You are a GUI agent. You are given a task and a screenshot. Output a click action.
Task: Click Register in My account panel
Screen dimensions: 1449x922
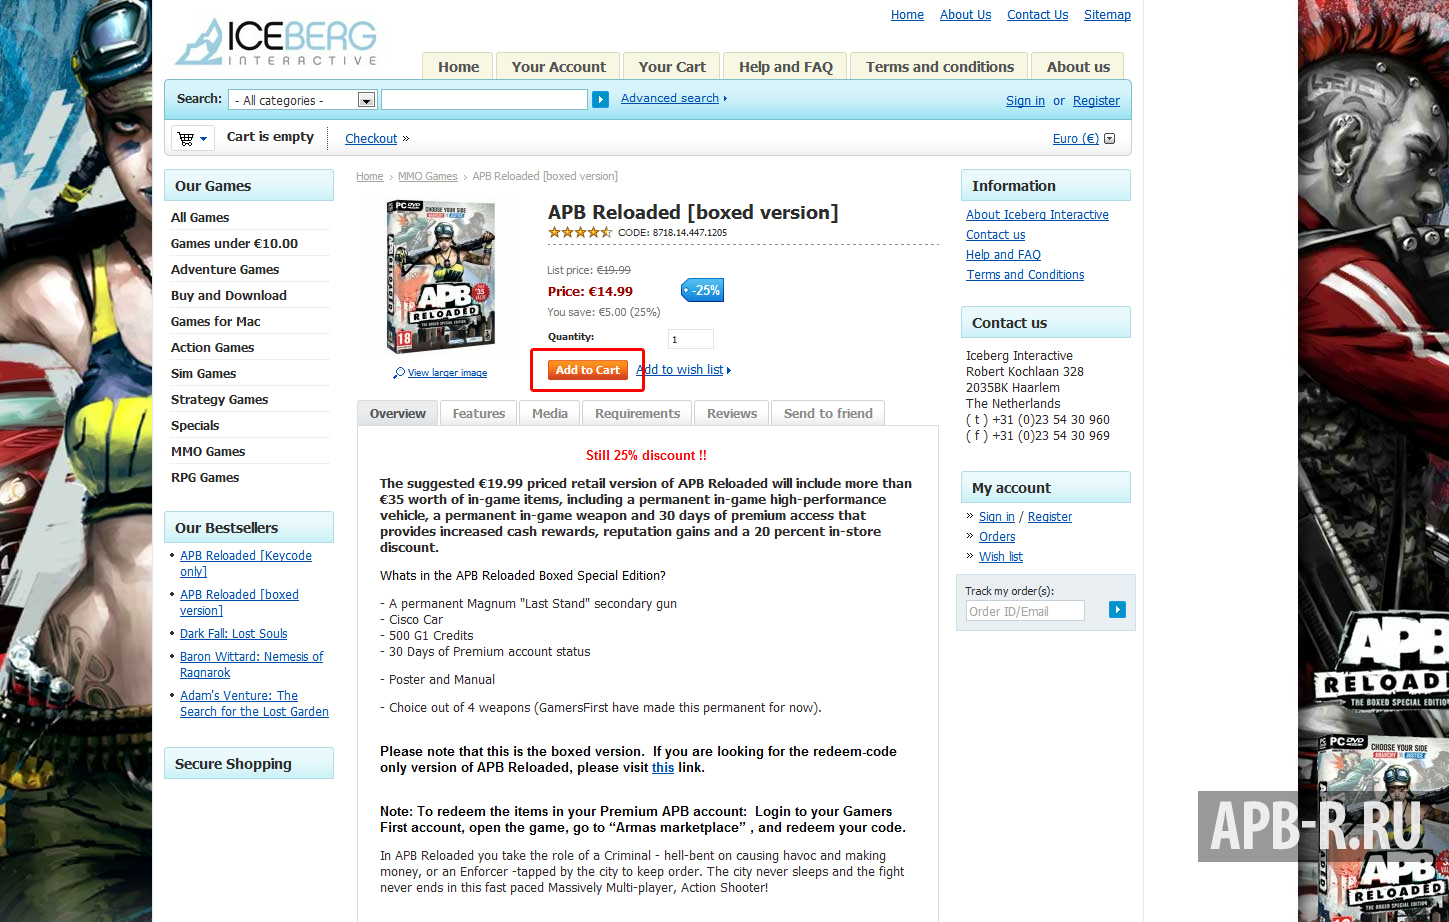(x=1050, y=517)
